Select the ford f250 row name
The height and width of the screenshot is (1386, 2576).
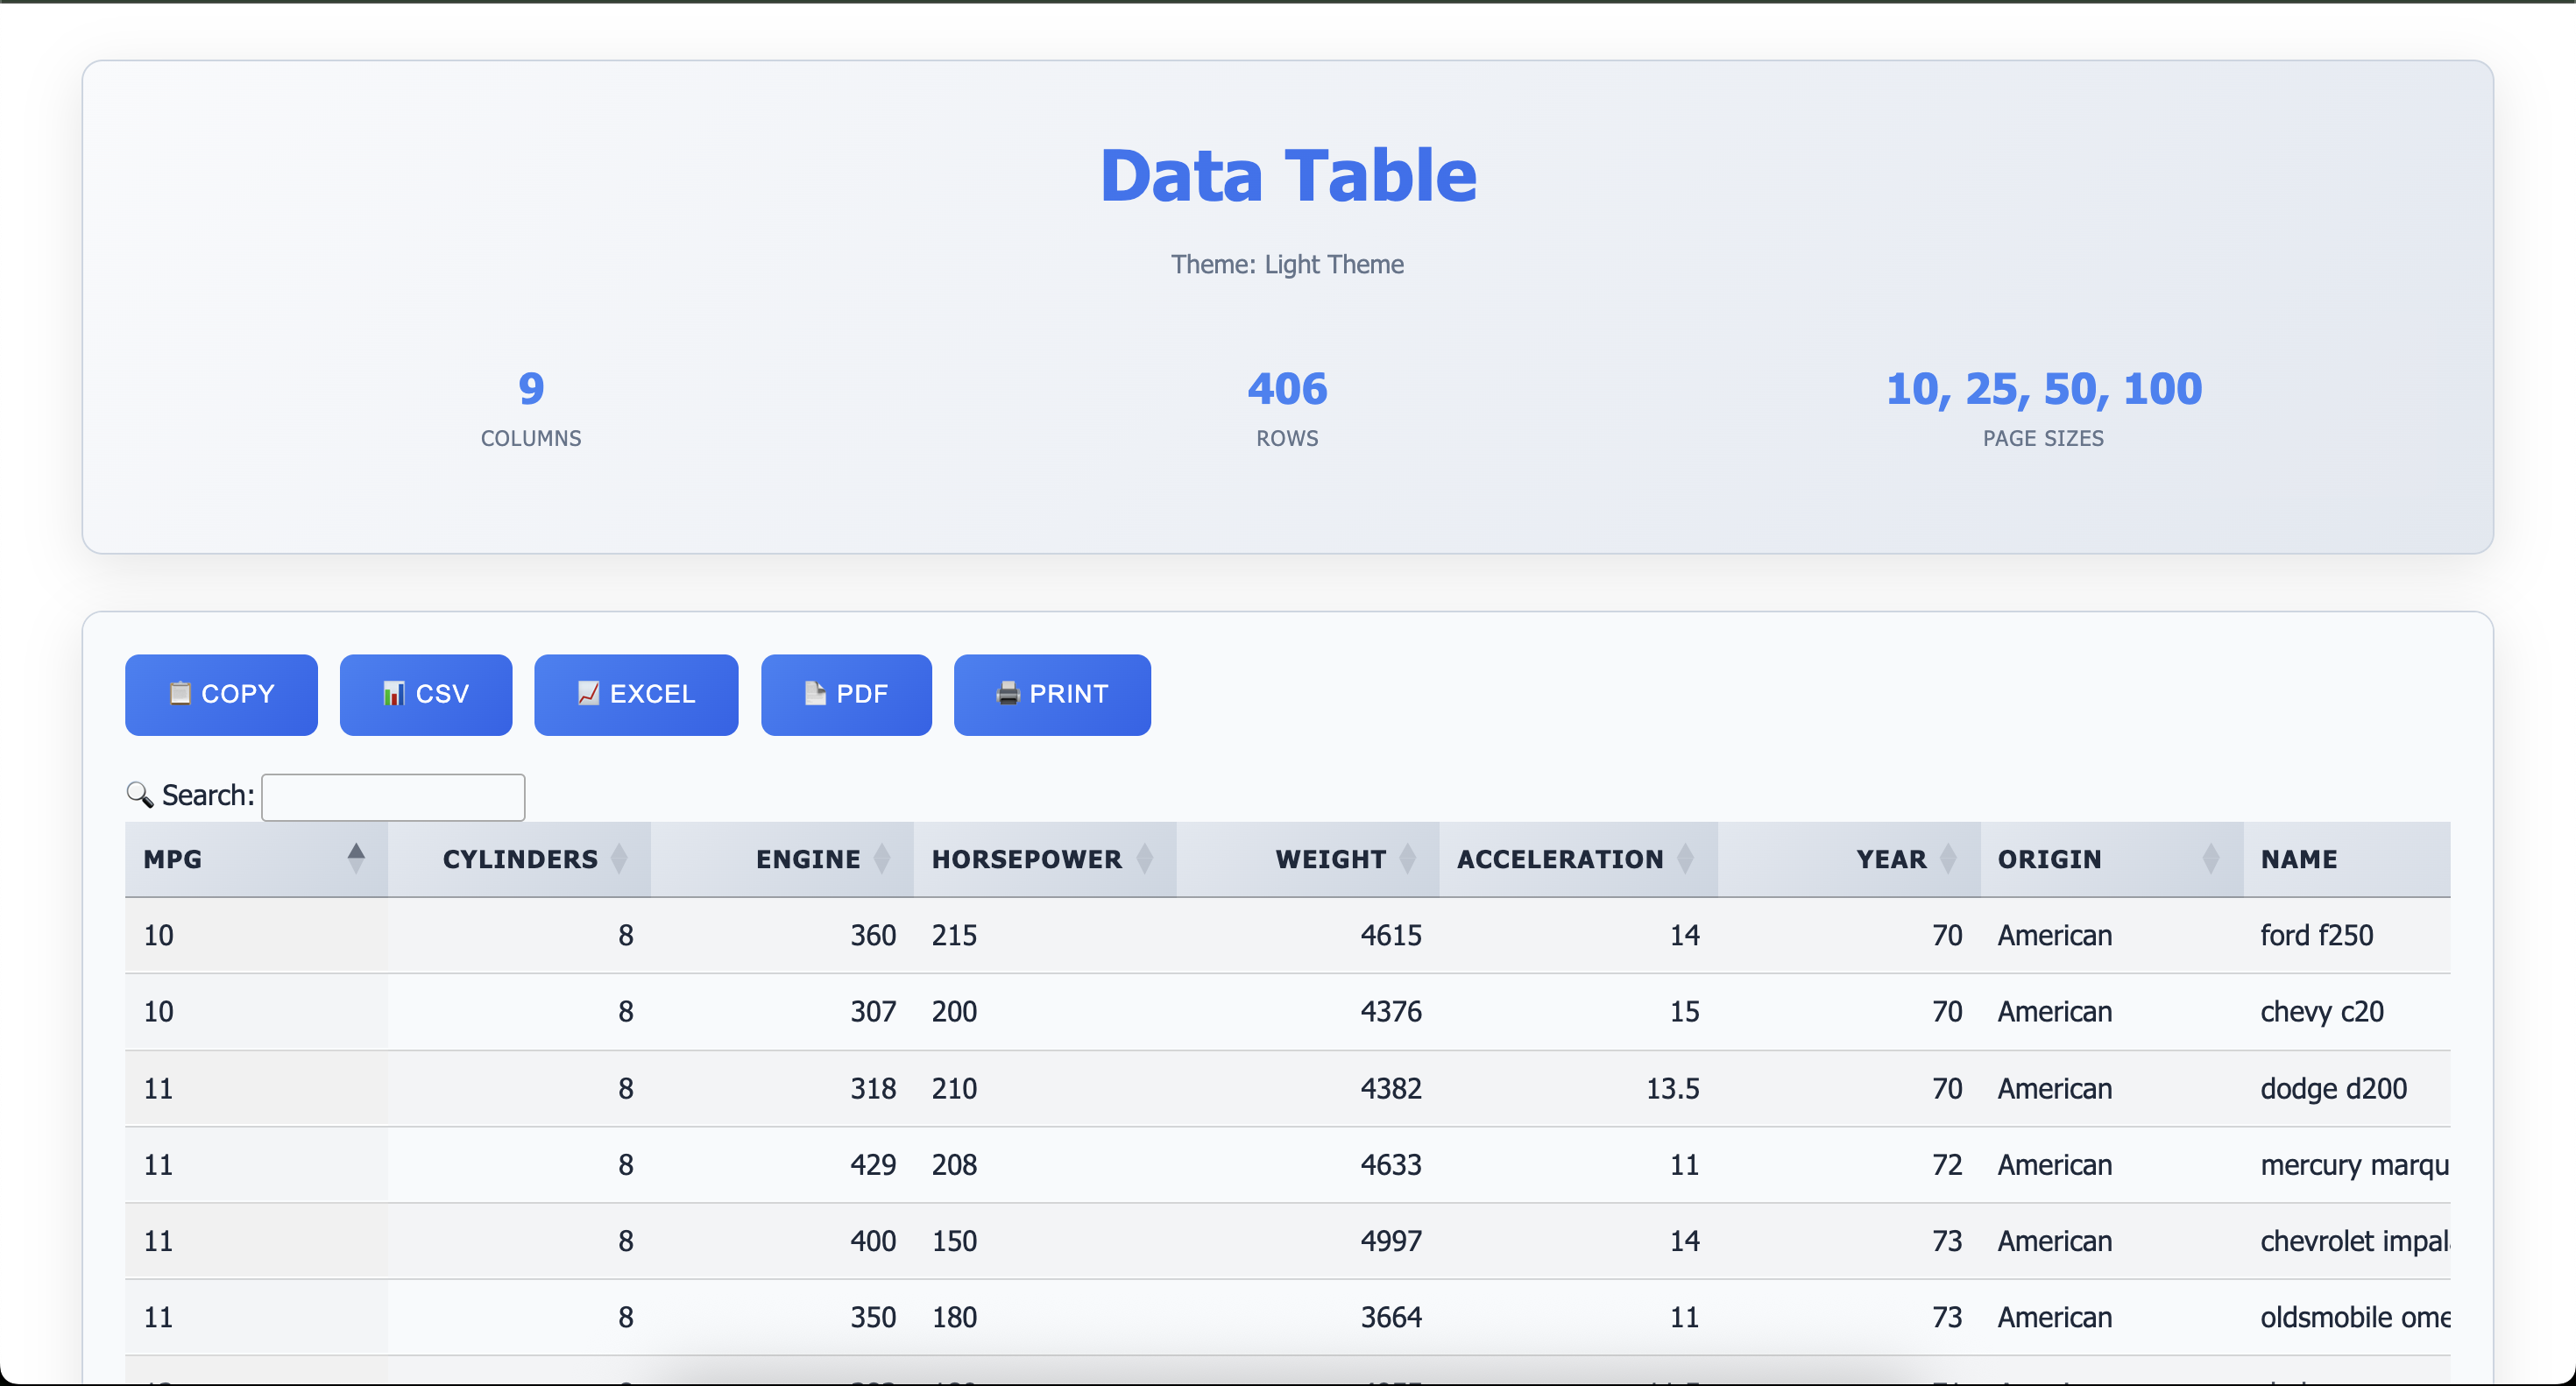[2316, 935]
